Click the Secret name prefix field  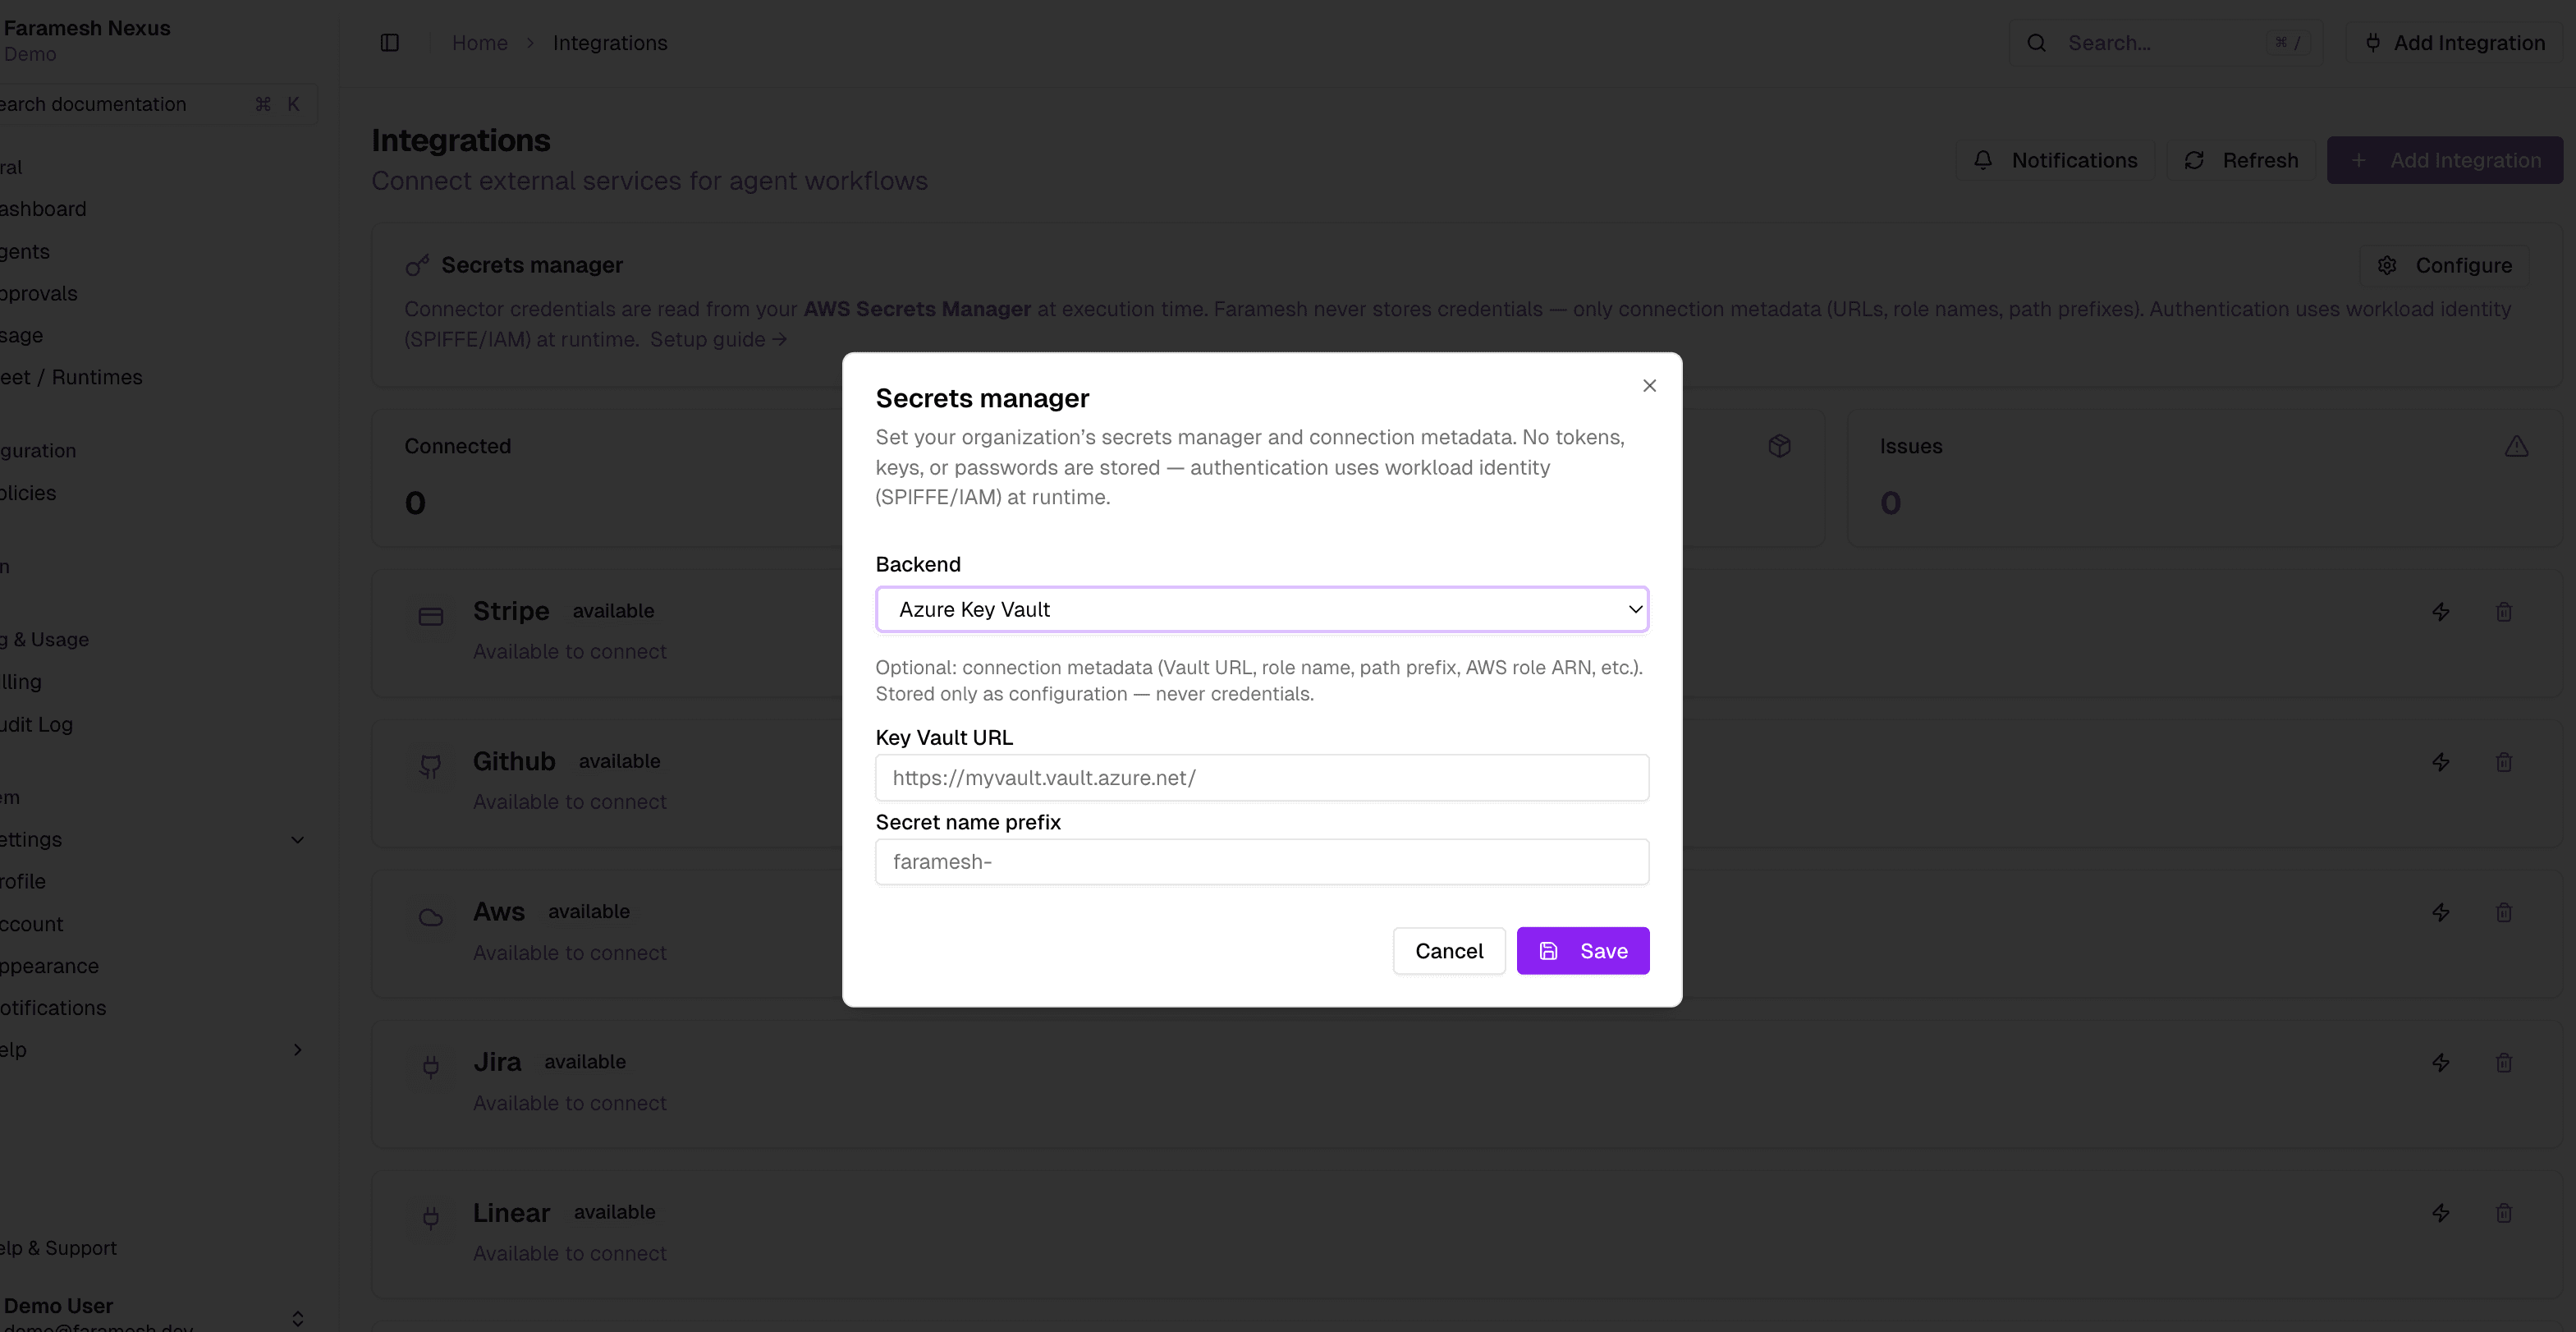[x=1261, y=862]
